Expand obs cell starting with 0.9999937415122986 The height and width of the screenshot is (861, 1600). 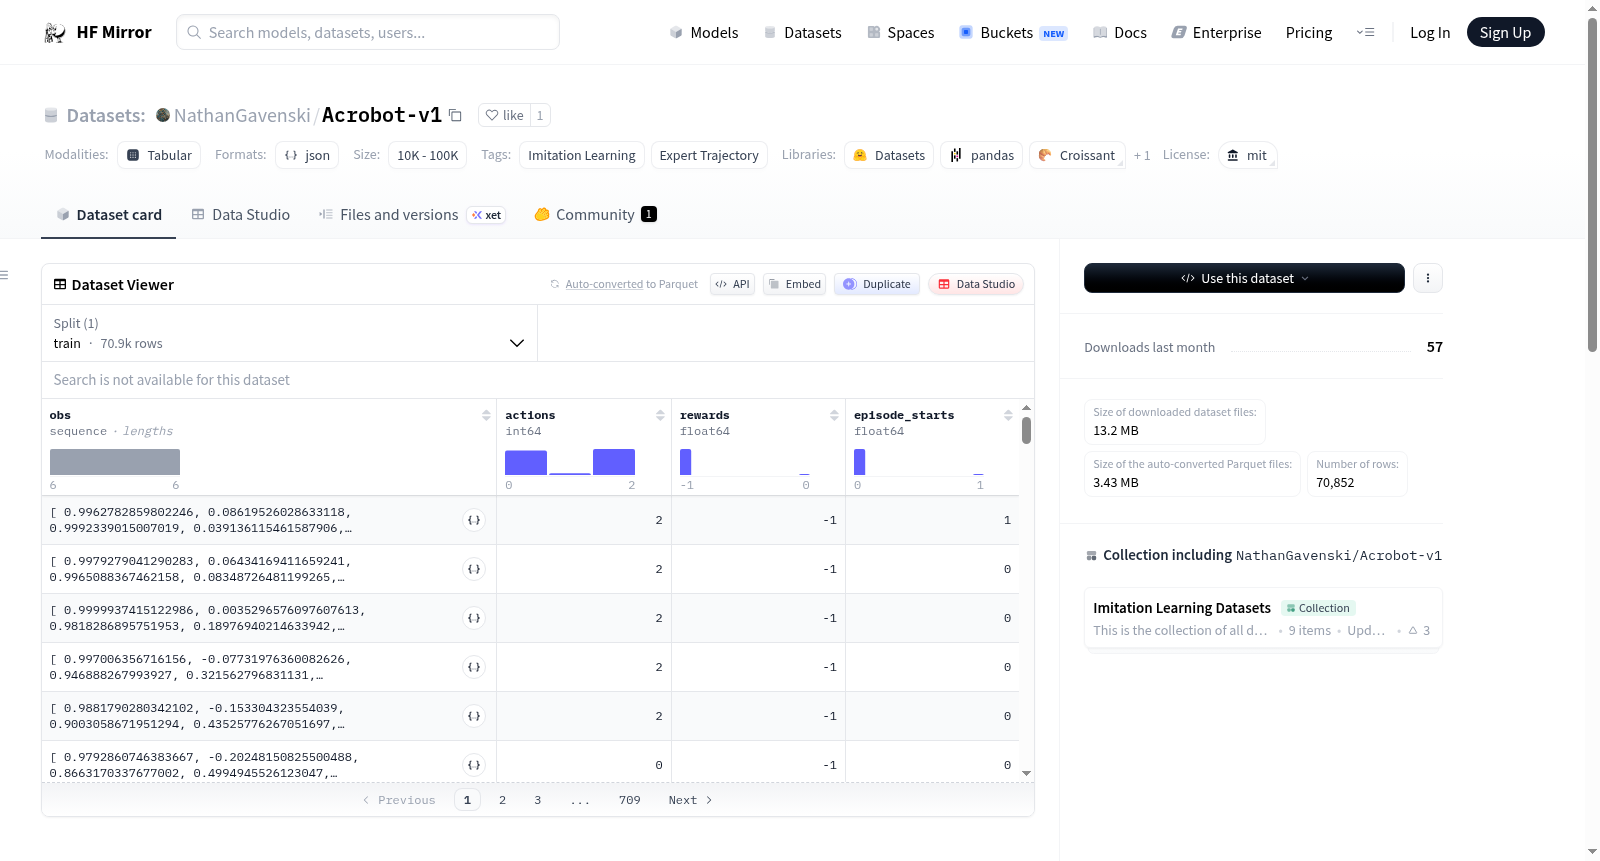tap(474, 618)
